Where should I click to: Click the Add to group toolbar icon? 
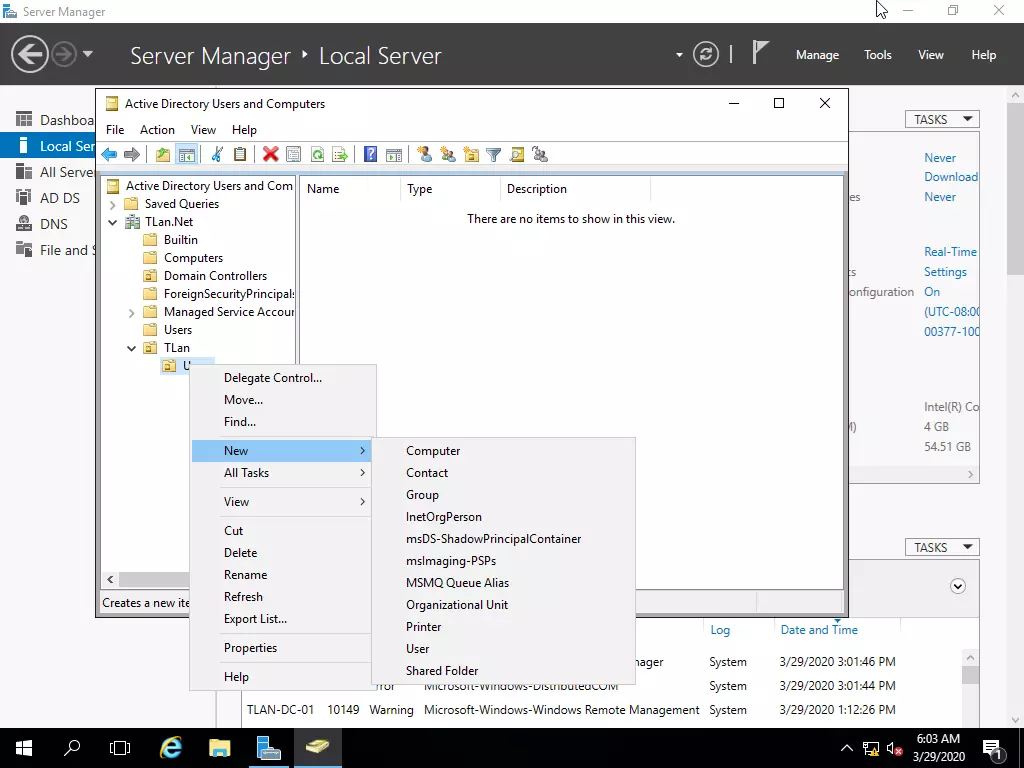[540, 155]
